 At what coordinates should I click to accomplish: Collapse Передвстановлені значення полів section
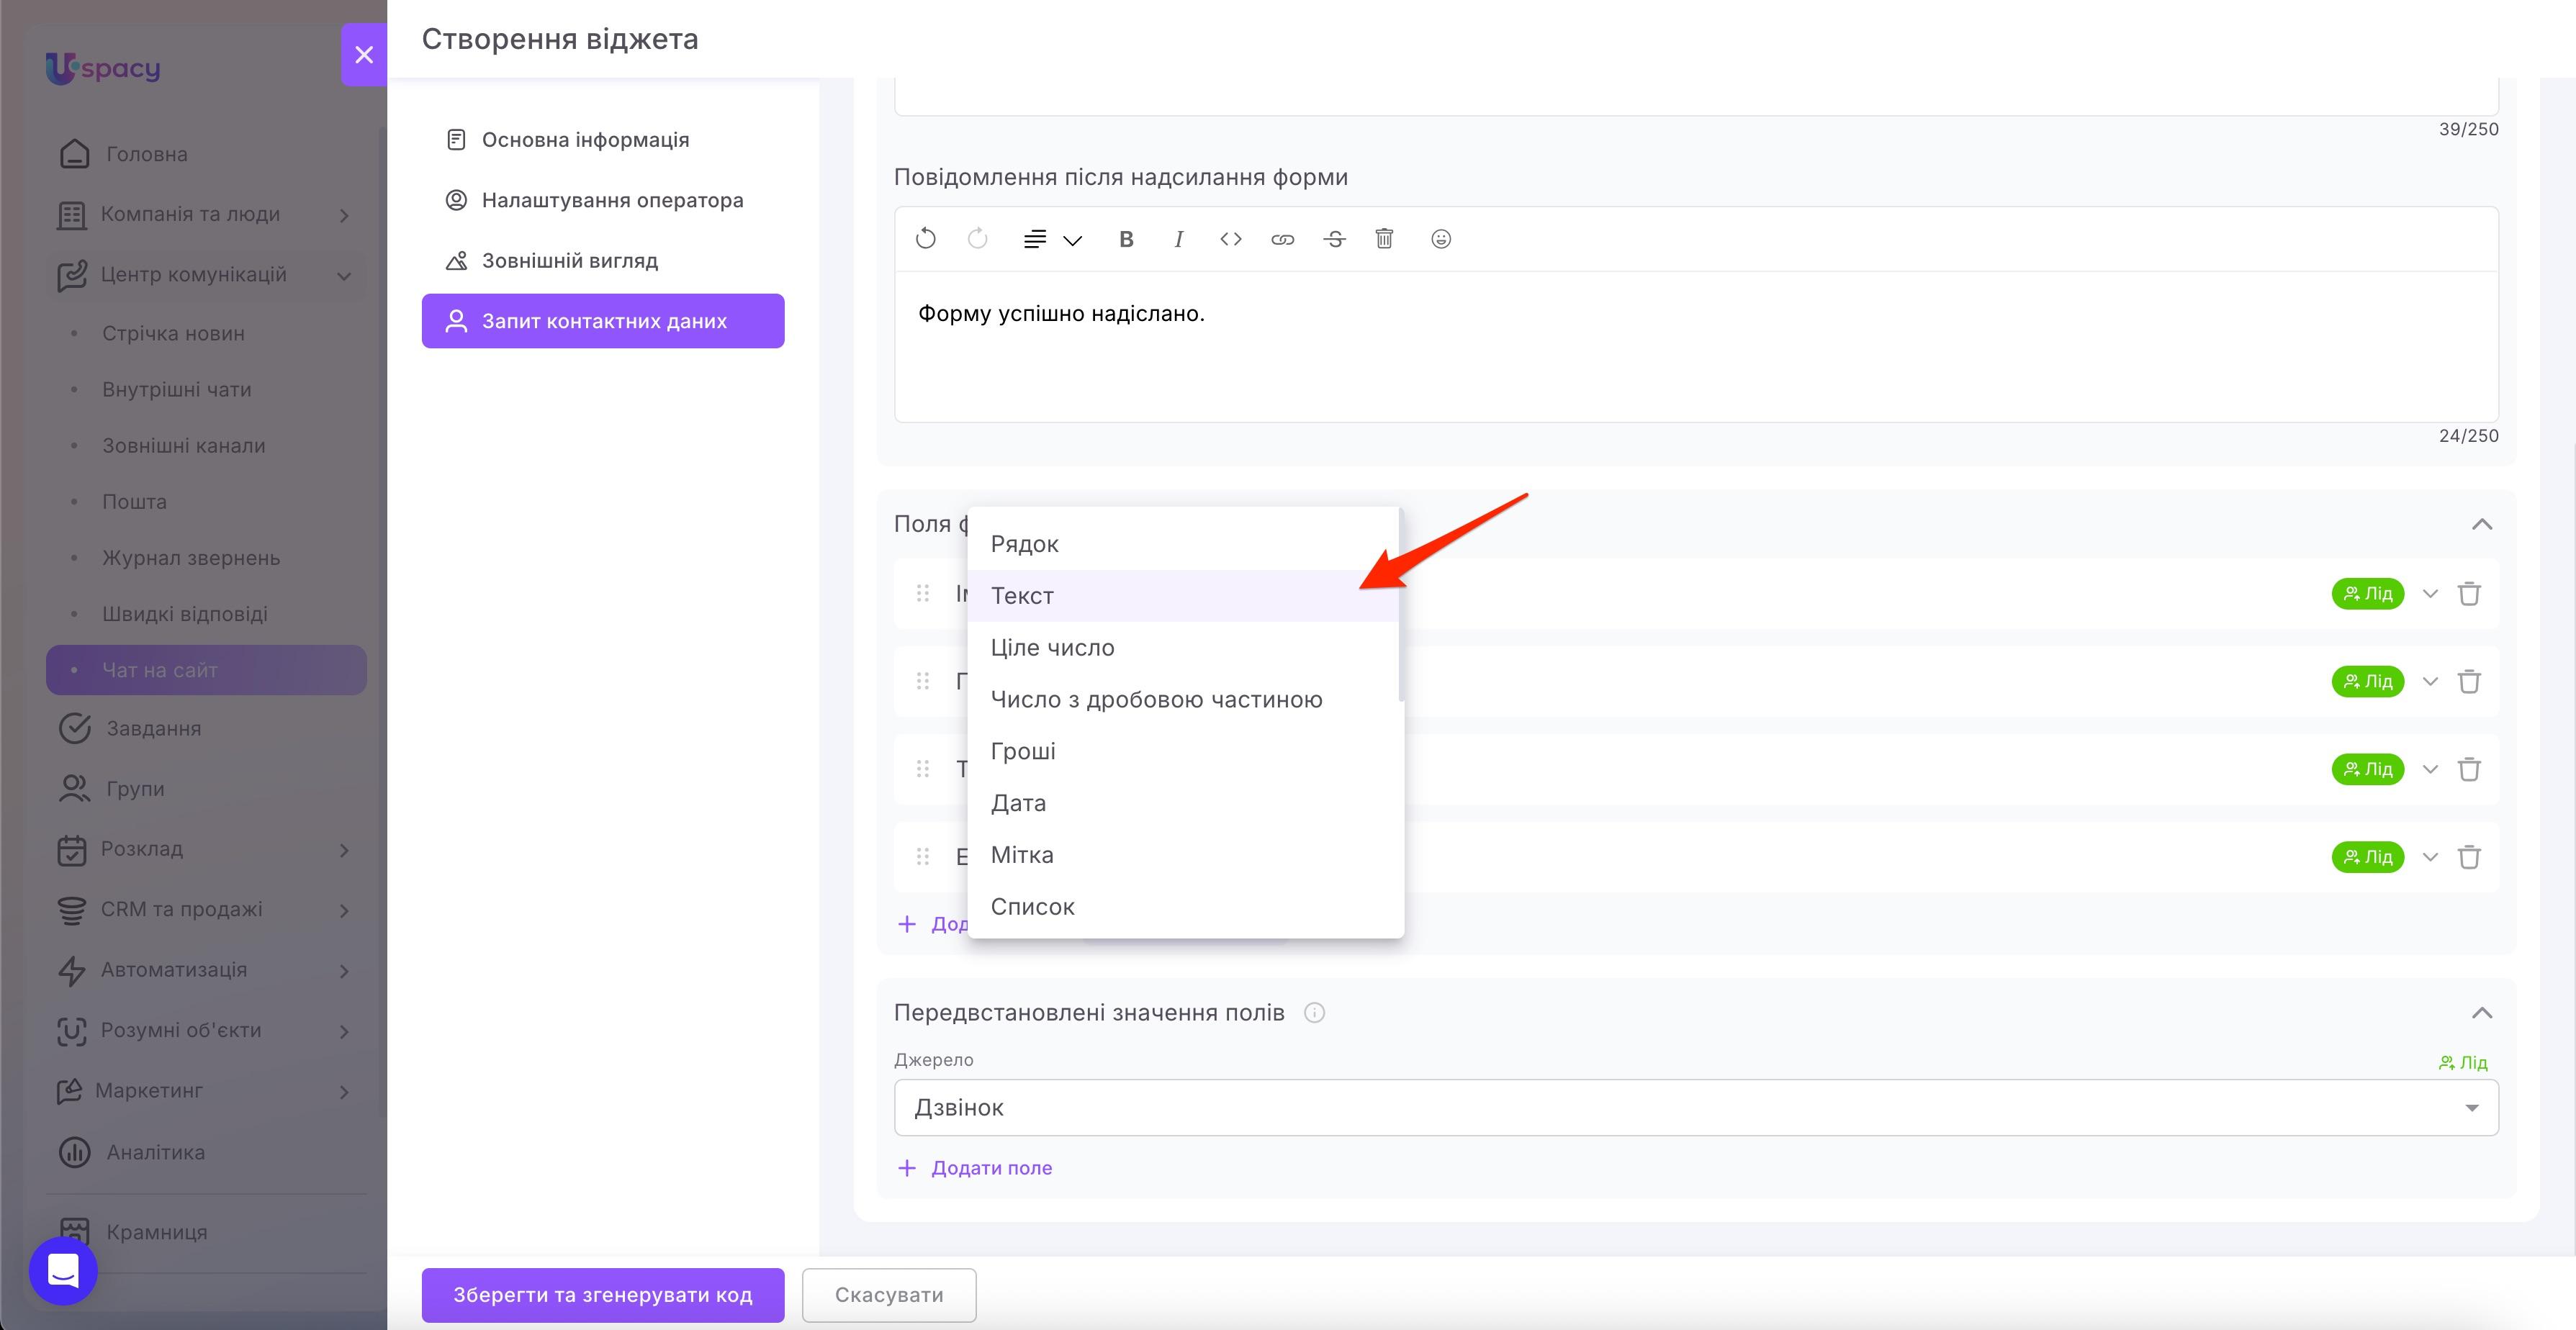pyautogui.click(x=2481, y=1013)
